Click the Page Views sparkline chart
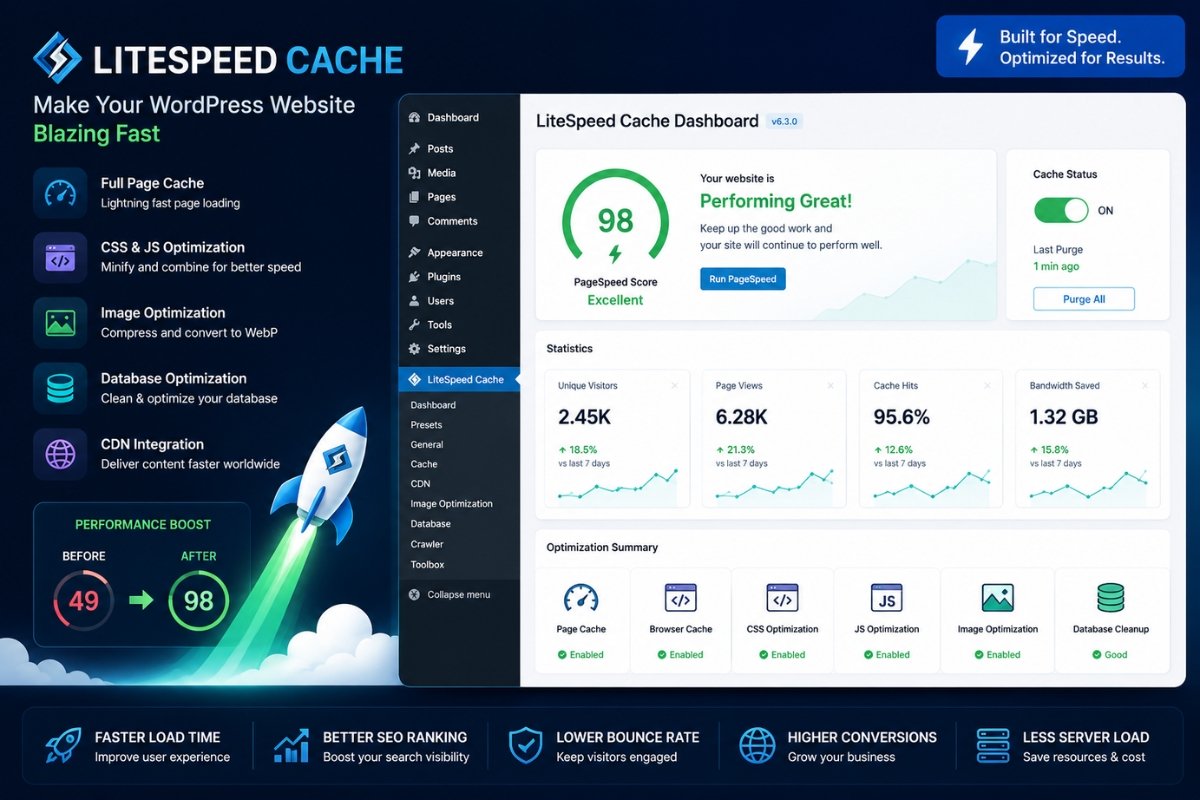1200x800 pixels. point(775,486)
